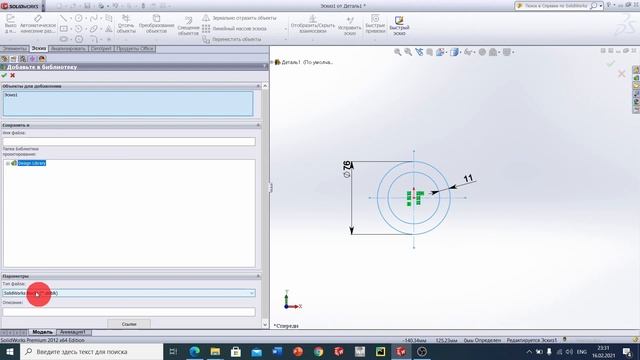Open the Windows Start menu
640x360 pixels.
point(10,351)
